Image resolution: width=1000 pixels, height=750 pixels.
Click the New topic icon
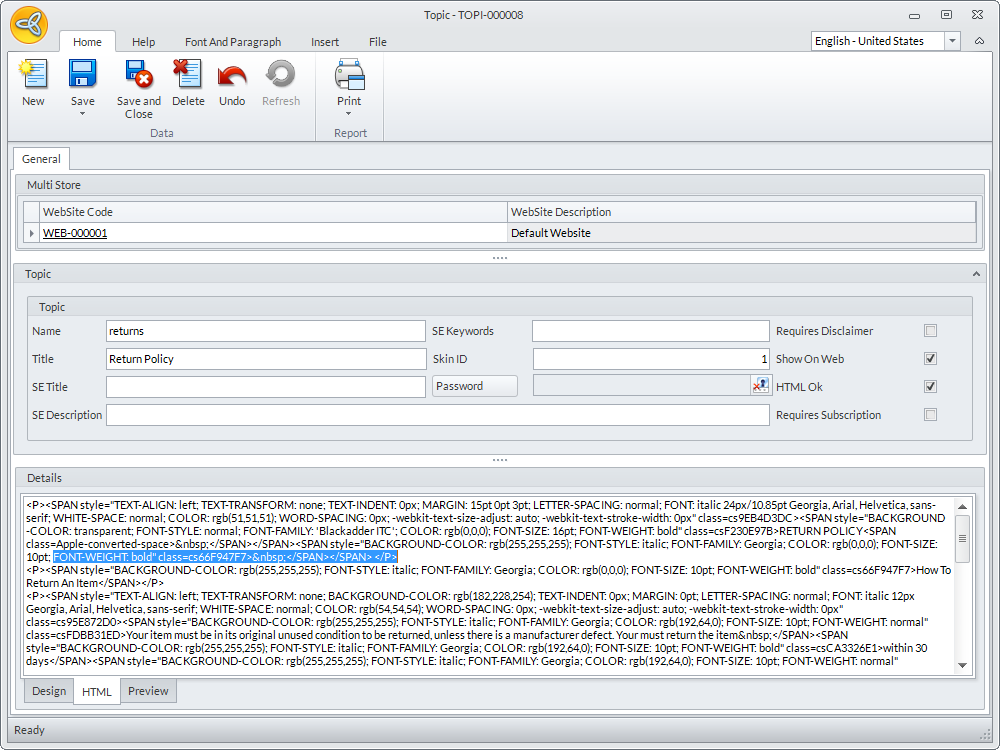(x=33, y=76)
